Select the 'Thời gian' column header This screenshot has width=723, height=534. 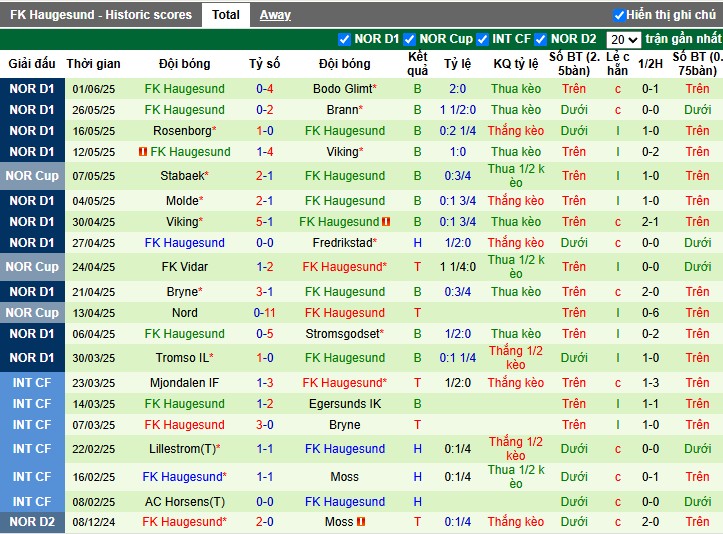[x=94, y=64]
